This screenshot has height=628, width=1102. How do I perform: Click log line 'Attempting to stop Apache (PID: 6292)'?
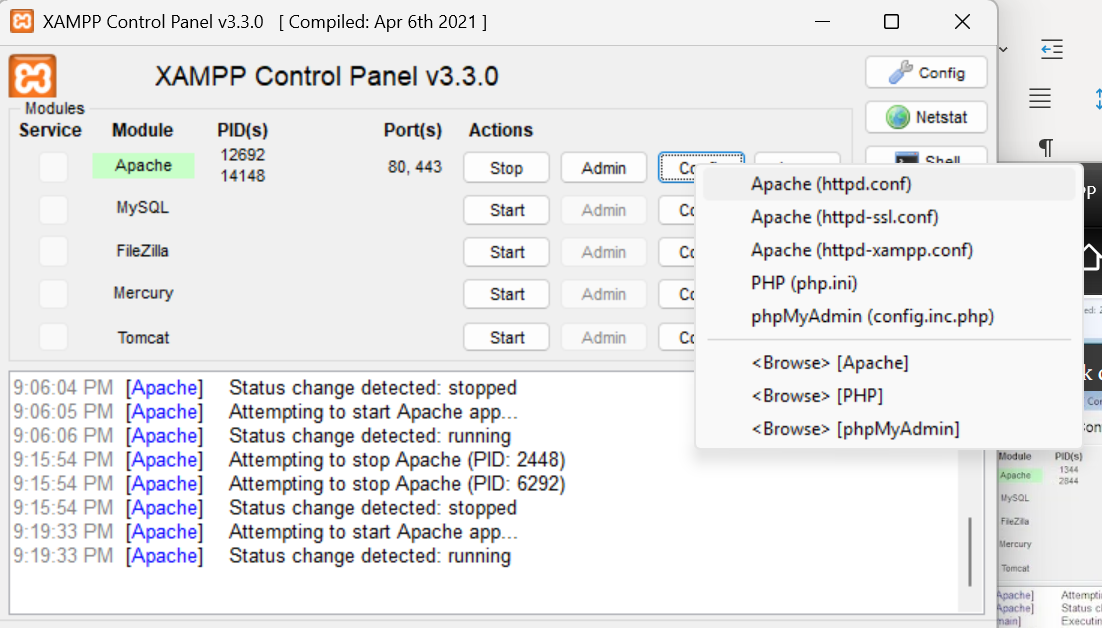(x=397, y=484)
